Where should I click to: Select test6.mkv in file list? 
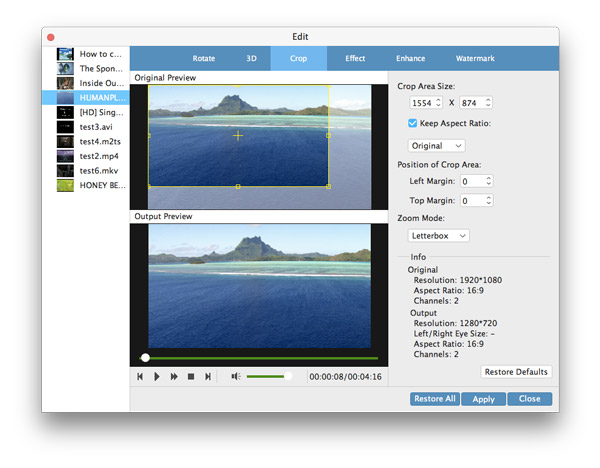coord(86,171)
